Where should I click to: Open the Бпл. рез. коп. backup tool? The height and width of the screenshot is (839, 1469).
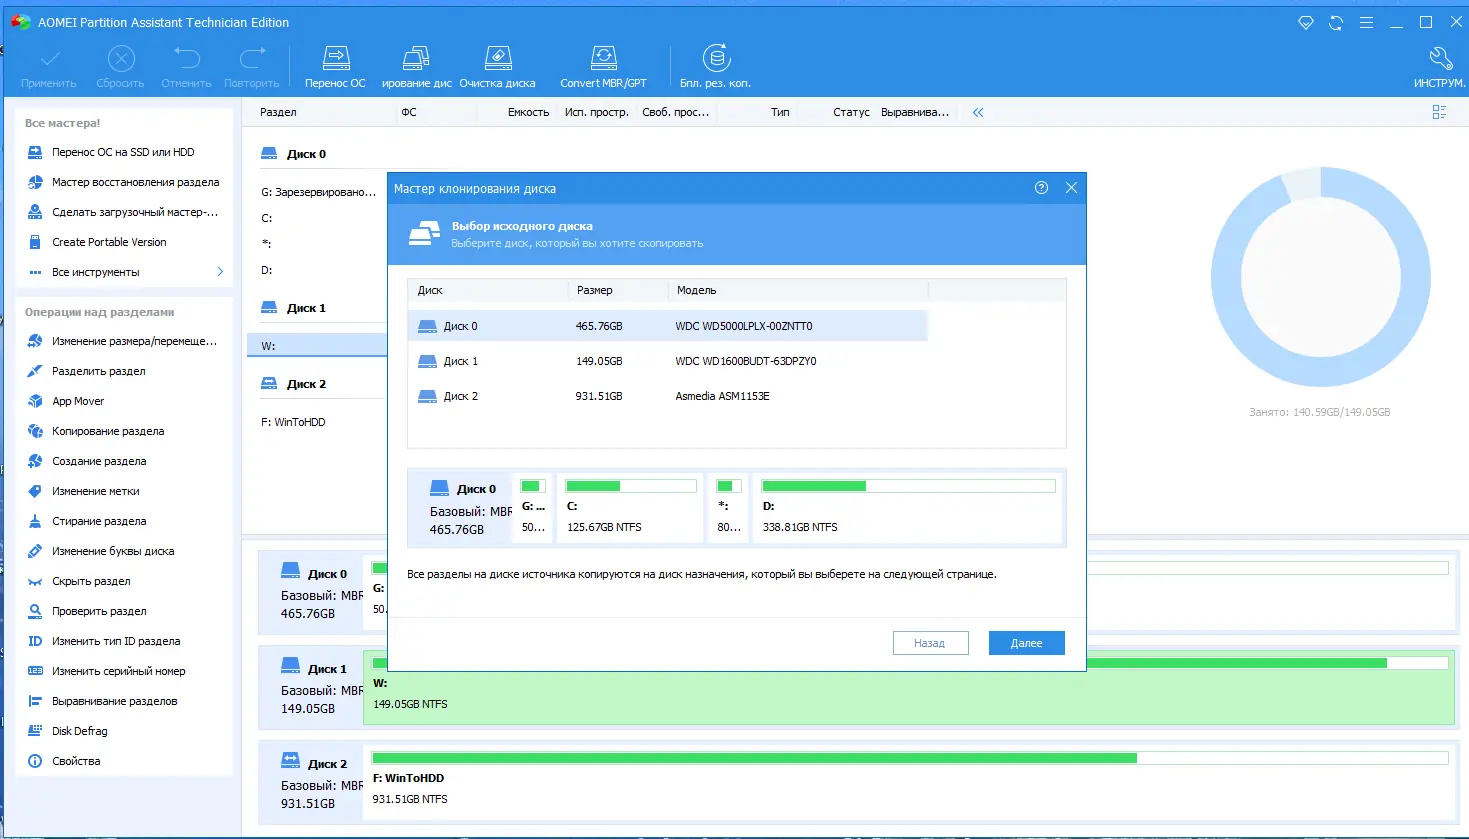[x=715, y=67]
